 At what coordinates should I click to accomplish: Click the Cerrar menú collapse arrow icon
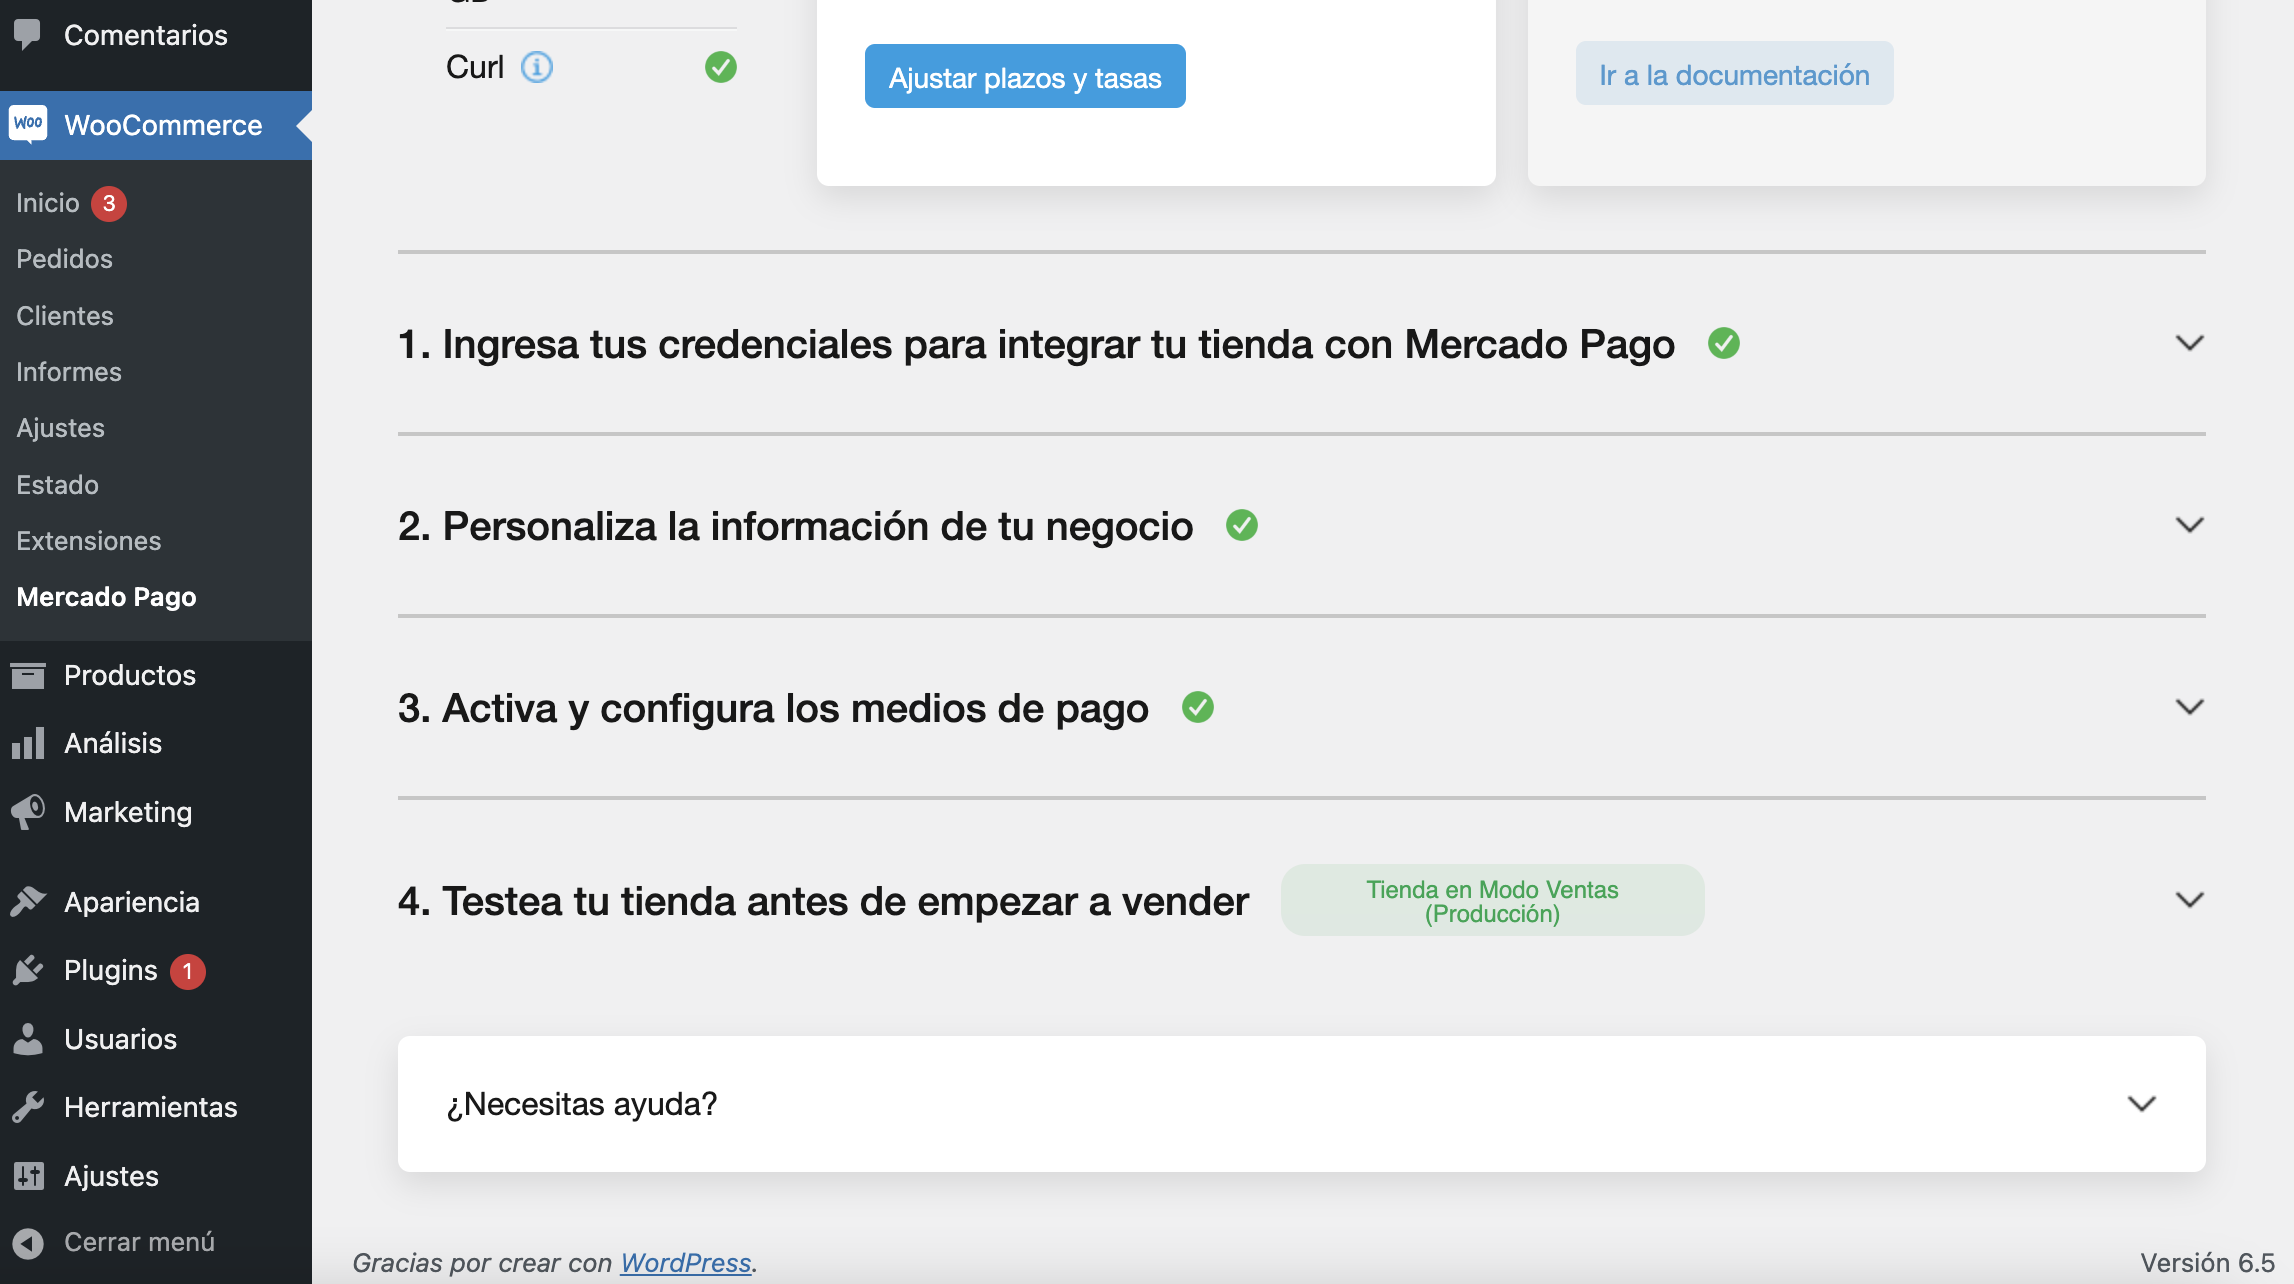click(x=28, y=1243)
